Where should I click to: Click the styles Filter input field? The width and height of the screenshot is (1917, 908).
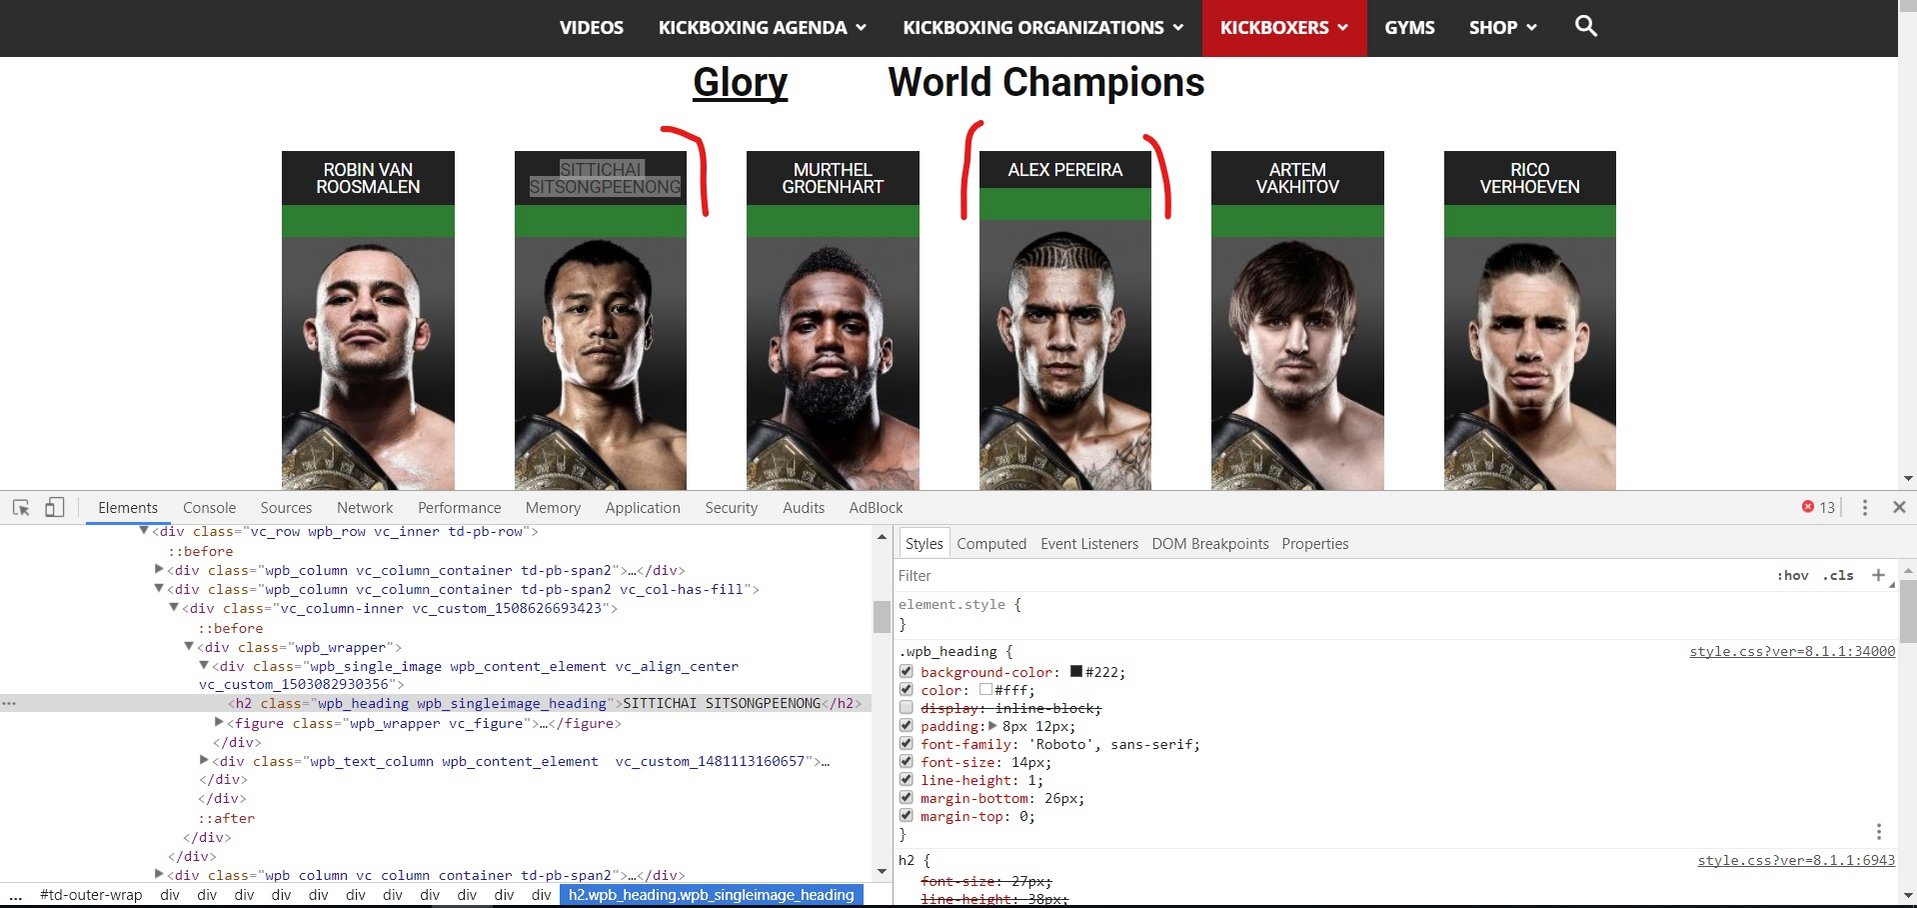pos(1330,575)
